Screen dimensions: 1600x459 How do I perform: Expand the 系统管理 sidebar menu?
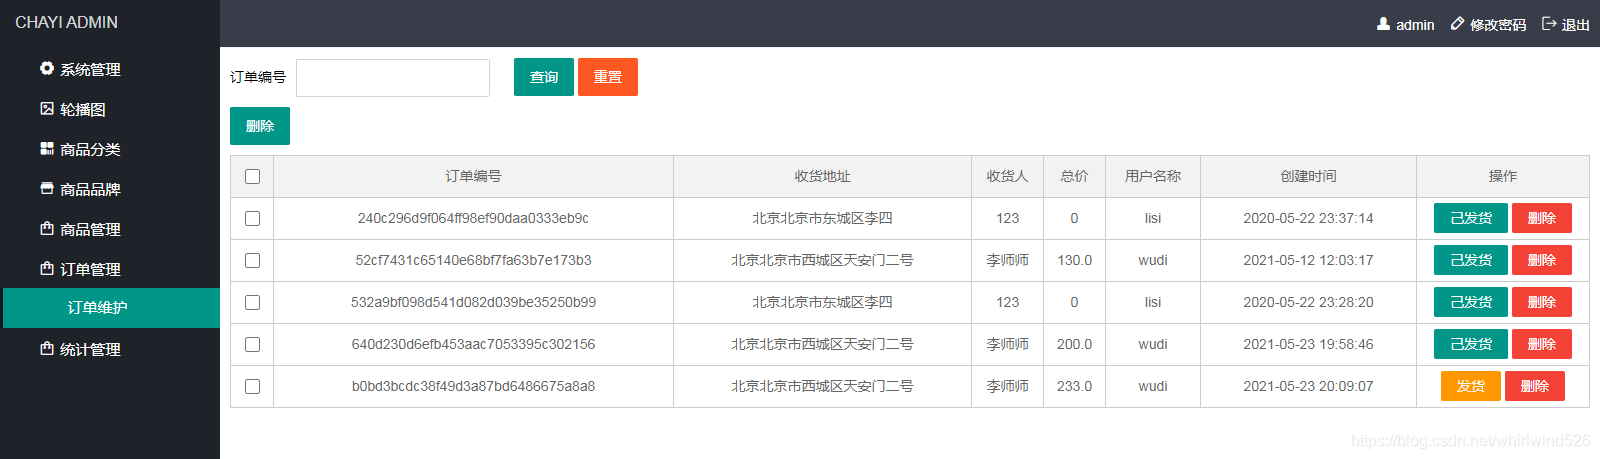coord(110,68)
